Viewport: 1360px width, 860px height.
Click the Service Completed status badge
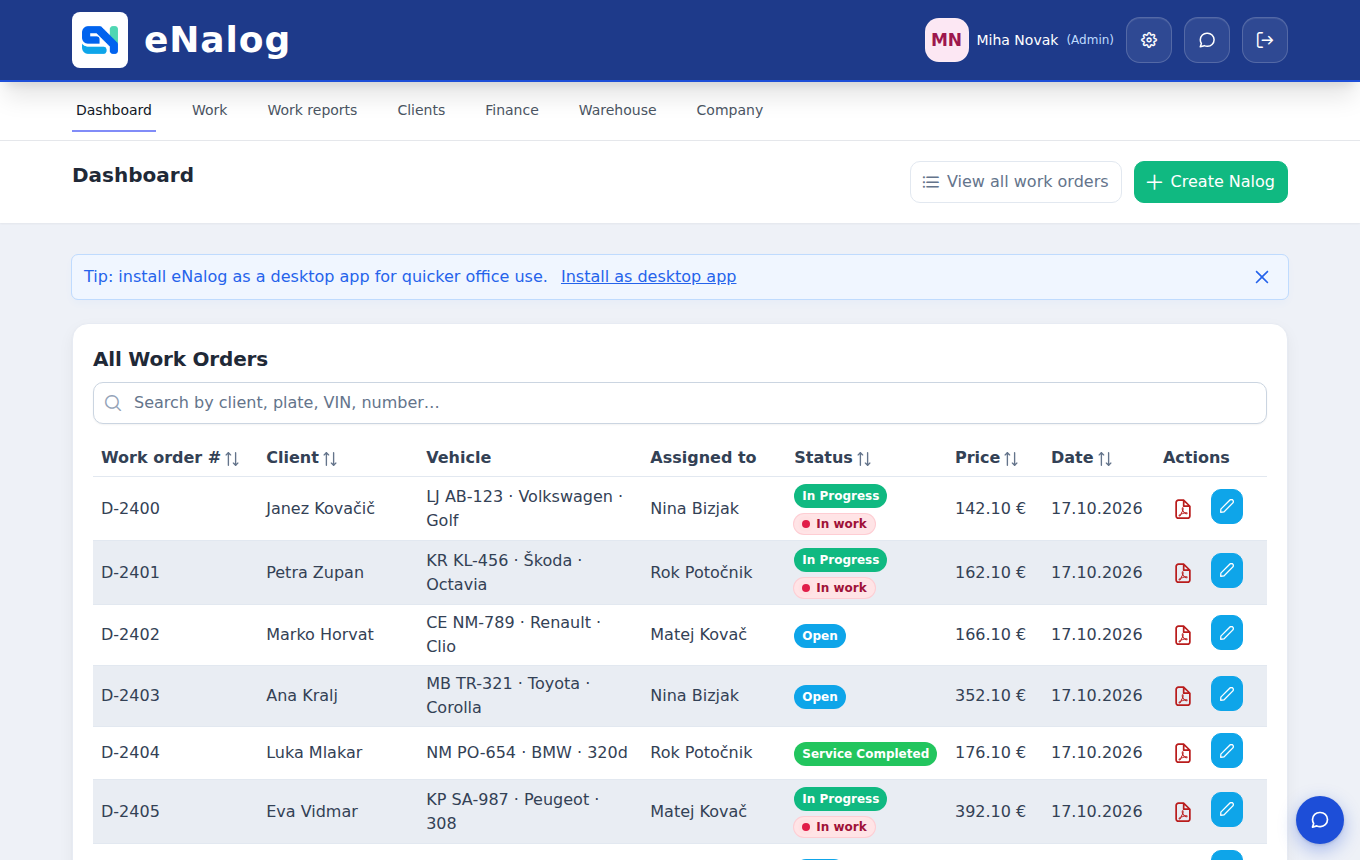(865, 754)
